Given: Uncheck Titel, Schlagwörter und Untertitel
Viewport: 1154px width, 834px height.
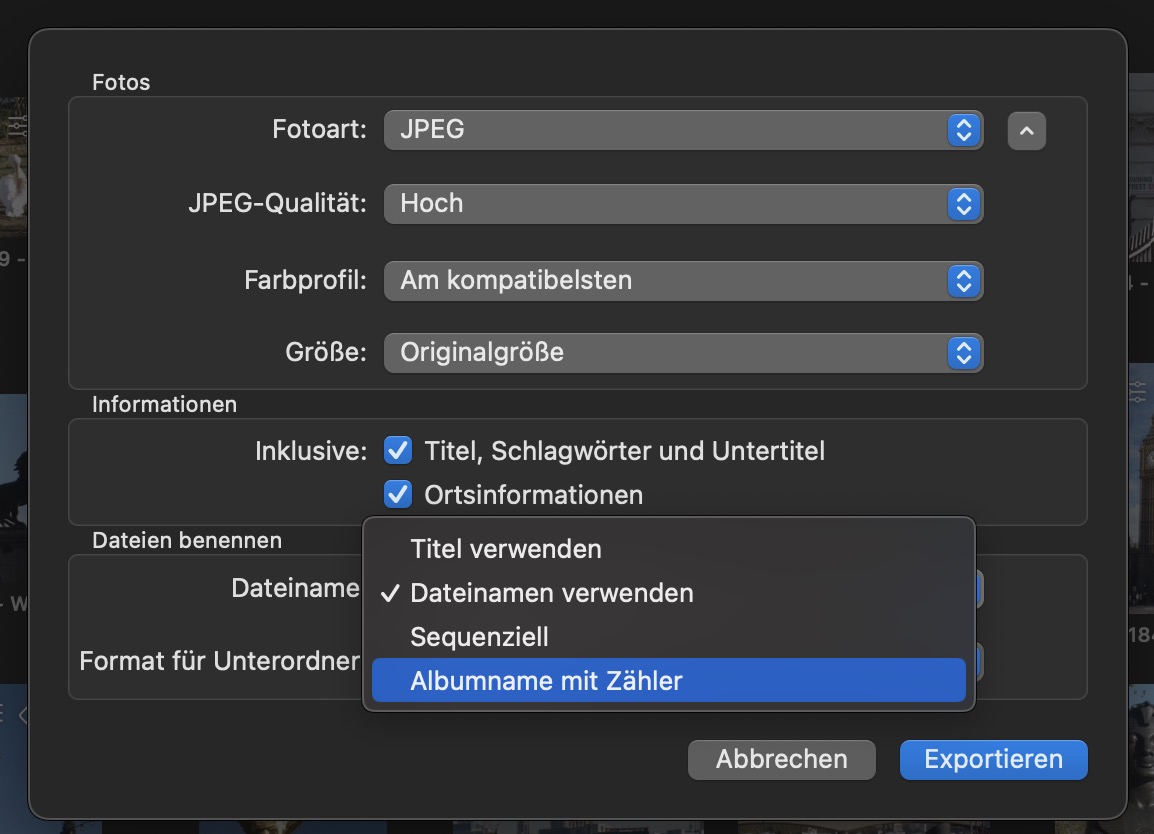Looking at the screenshot, I should (x=398, y=451).
